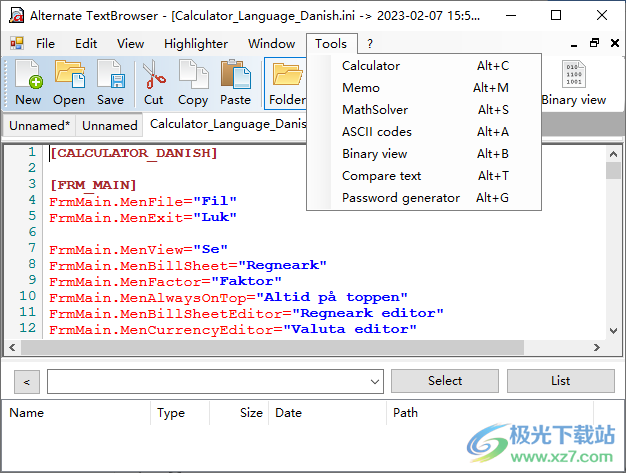626x473 pixels.
Task: Click the [CALCULATOR_DANISH] section line
Action: pyautogui.click(x=133, y=153)
